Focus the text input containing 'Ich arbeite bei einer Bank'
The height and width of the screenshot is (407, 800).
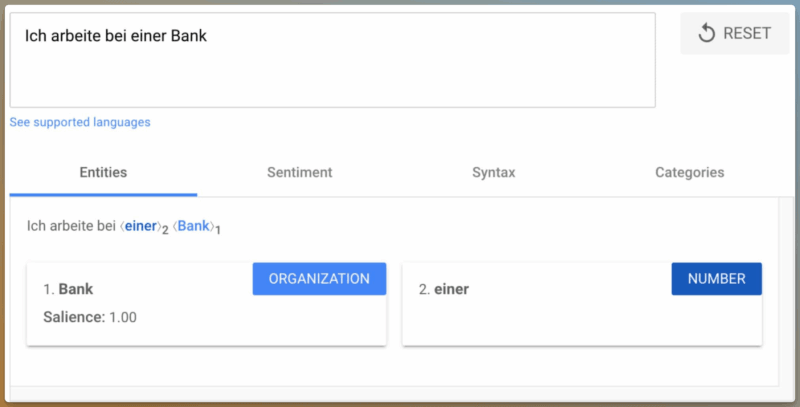333,60
